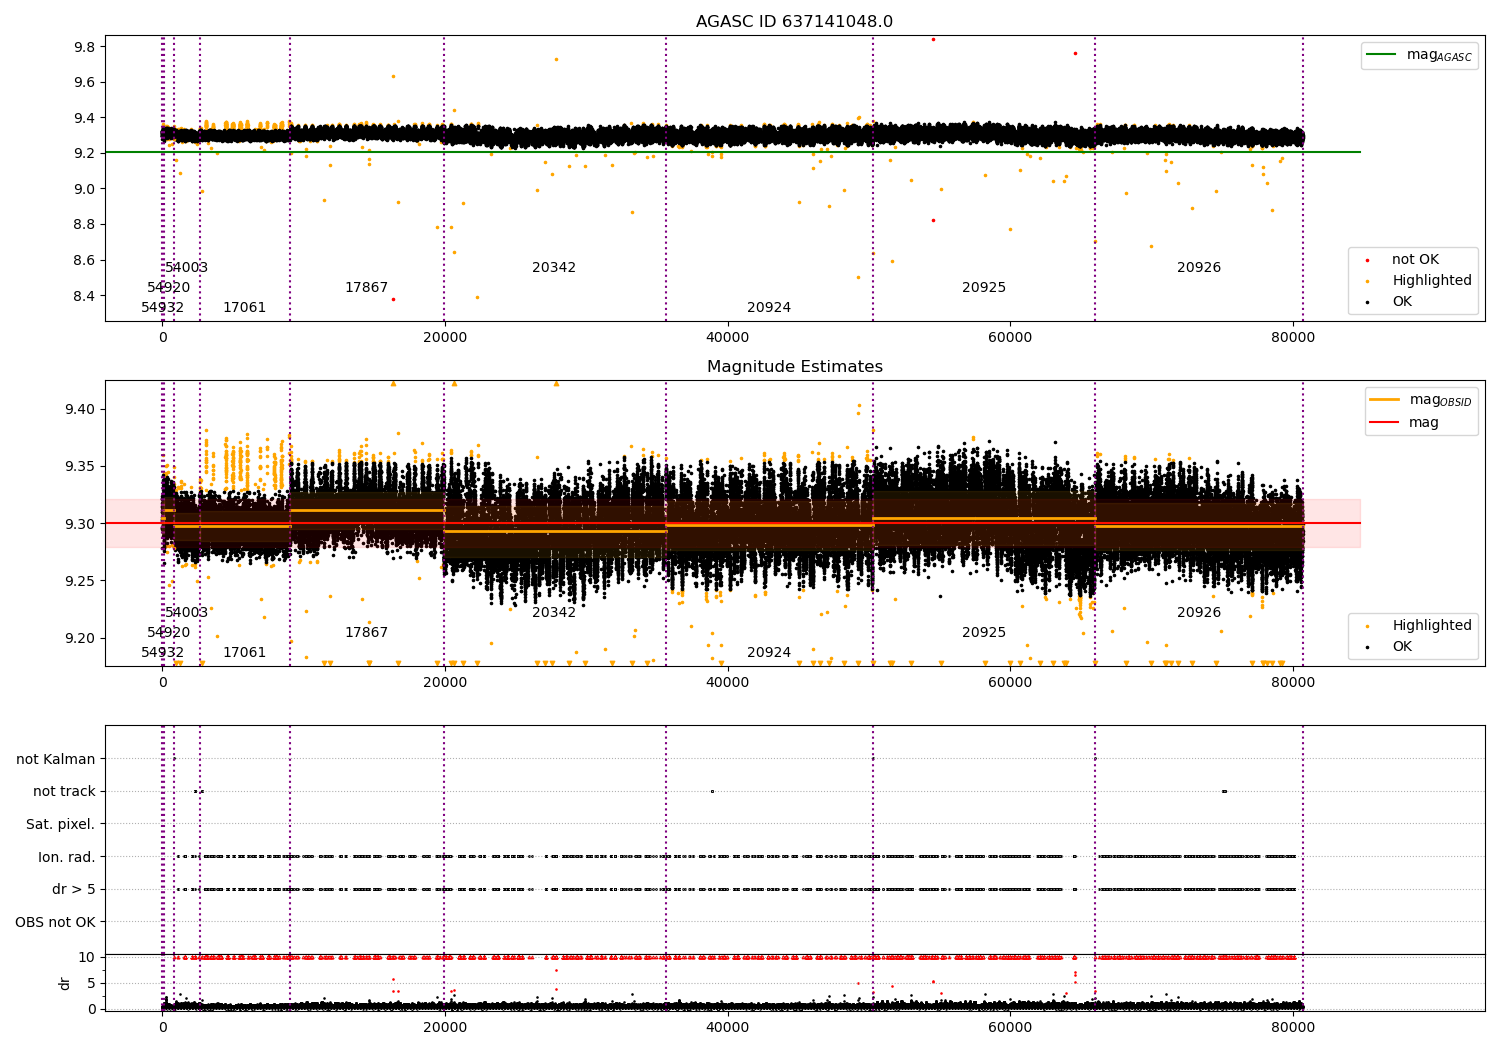
Task: Click the 'Highlighted' legend entry in Magnitude Estimates plot
Action: tap(1431, 626)
